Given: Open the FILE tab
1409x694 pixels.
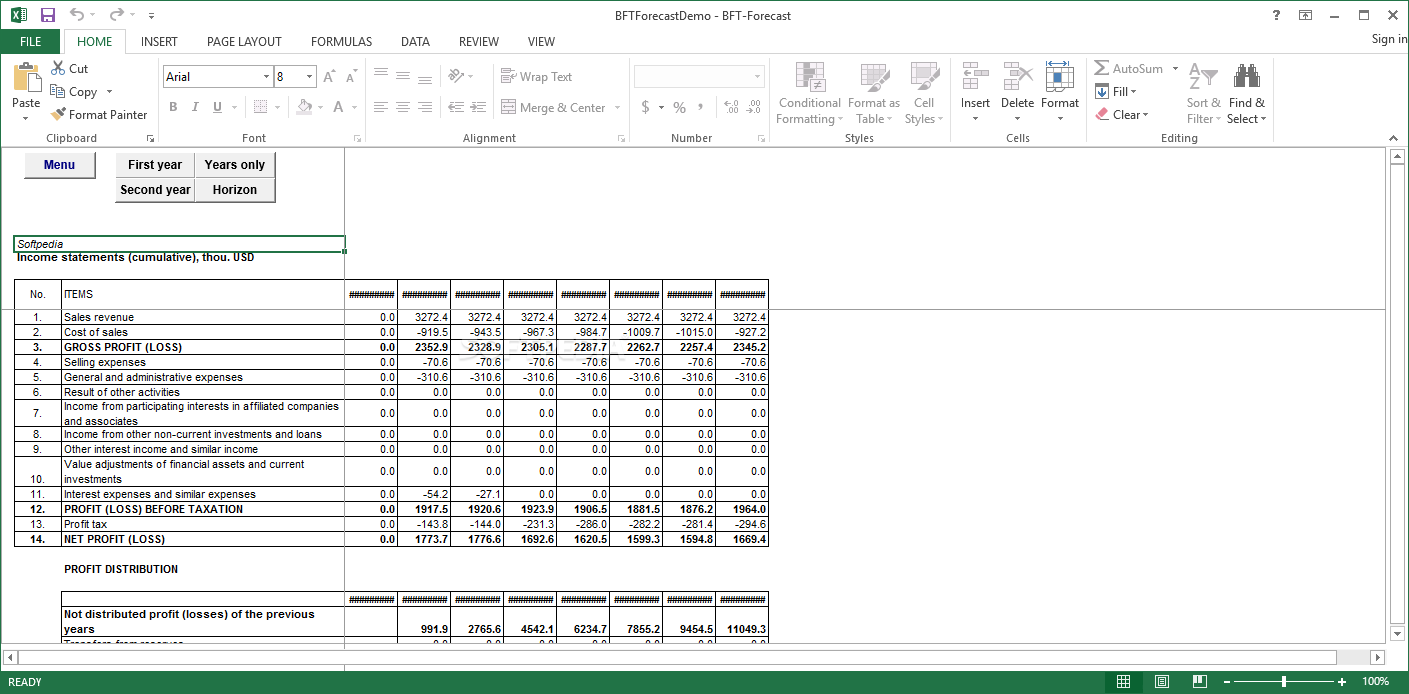Looking at the screenshot, I should [31, 41].
